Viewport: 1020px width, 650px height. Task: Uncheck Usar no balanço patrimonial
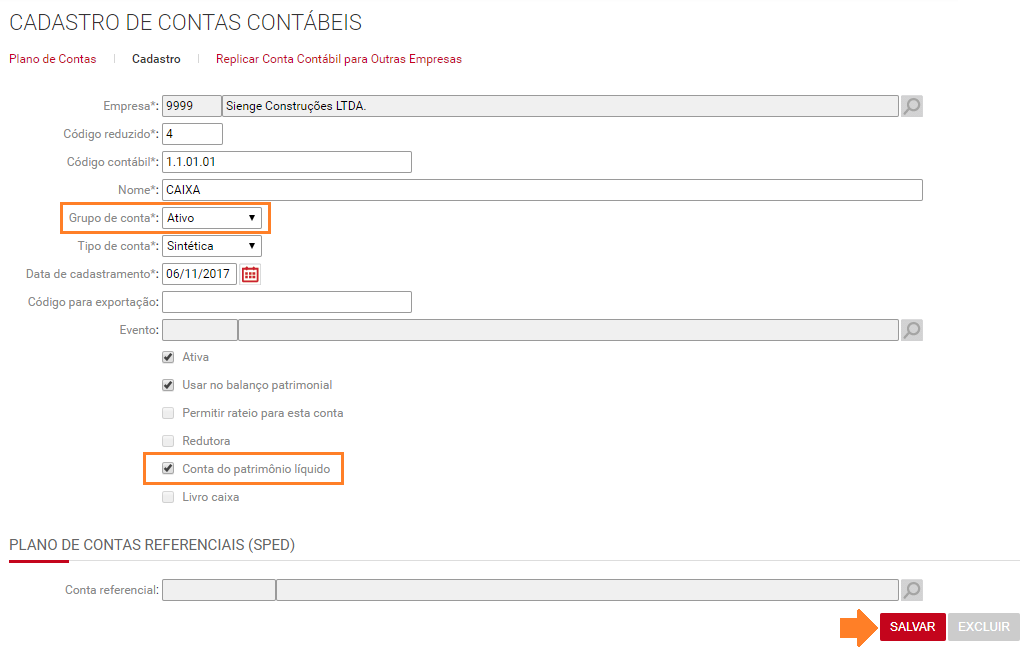(168, 385)
